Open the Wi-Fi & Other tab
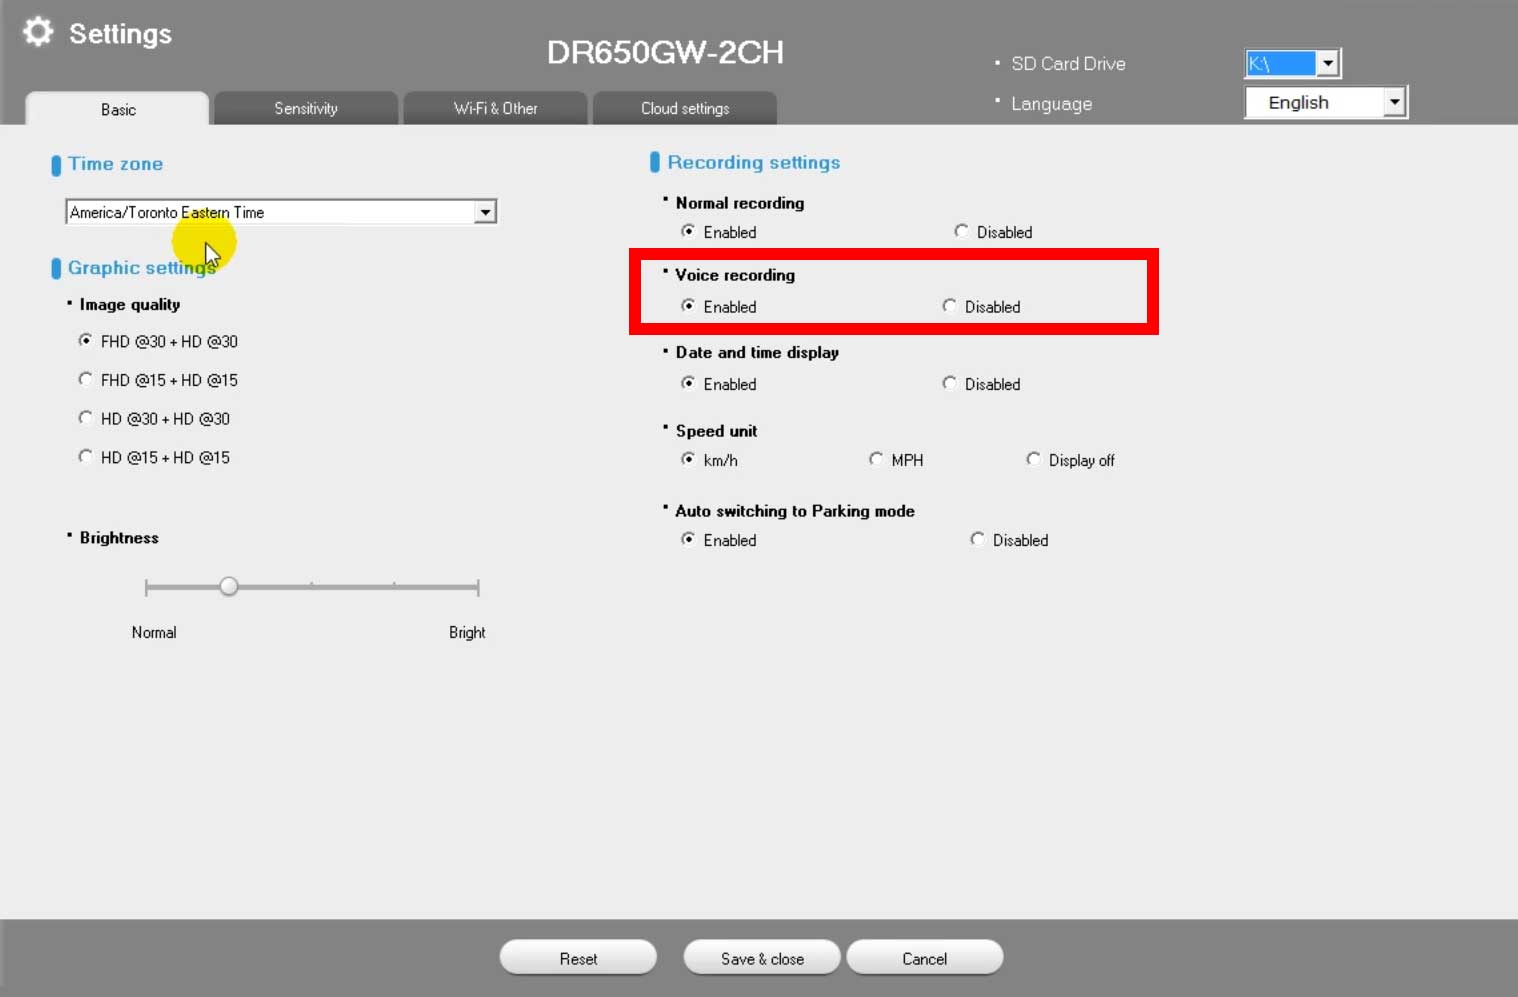 (x=495, y=108)
